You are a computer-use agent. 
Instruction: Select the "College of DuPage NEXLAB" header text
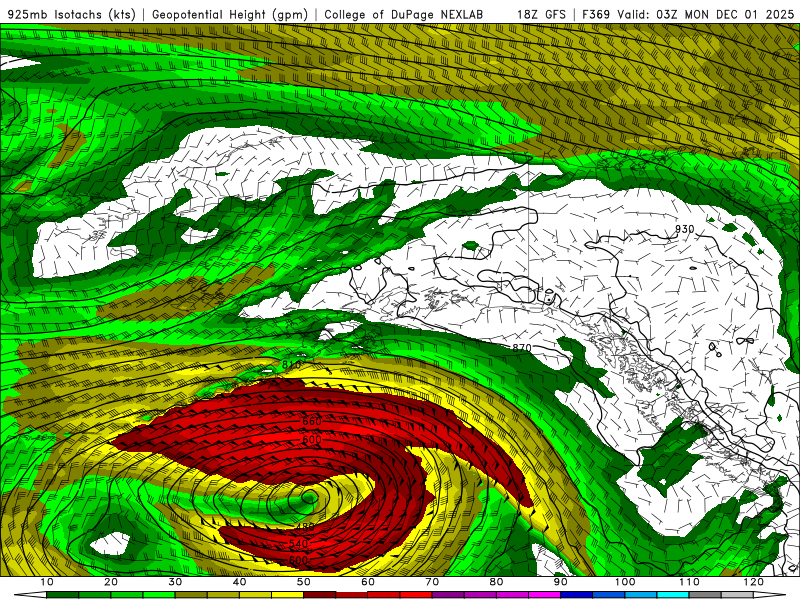tap(404, 14)
